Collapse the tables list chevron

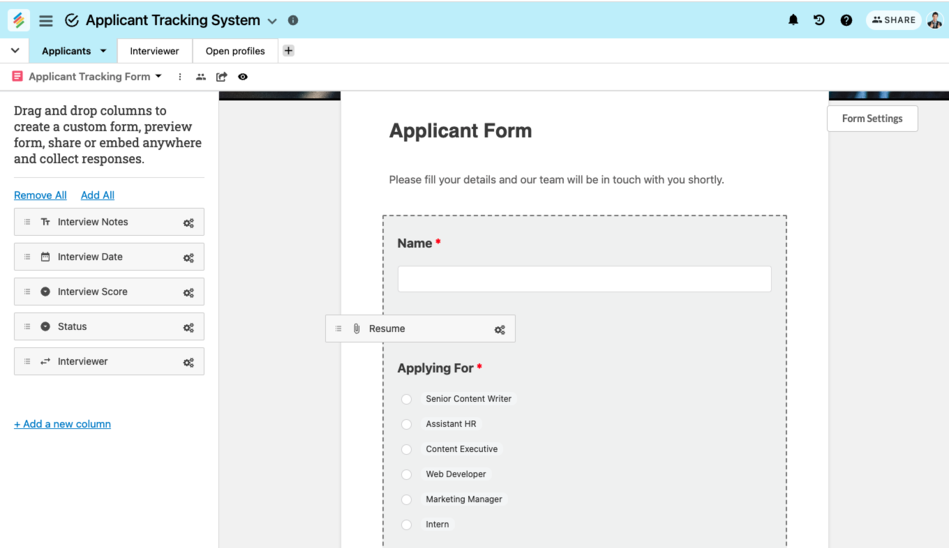click(15, 51)
